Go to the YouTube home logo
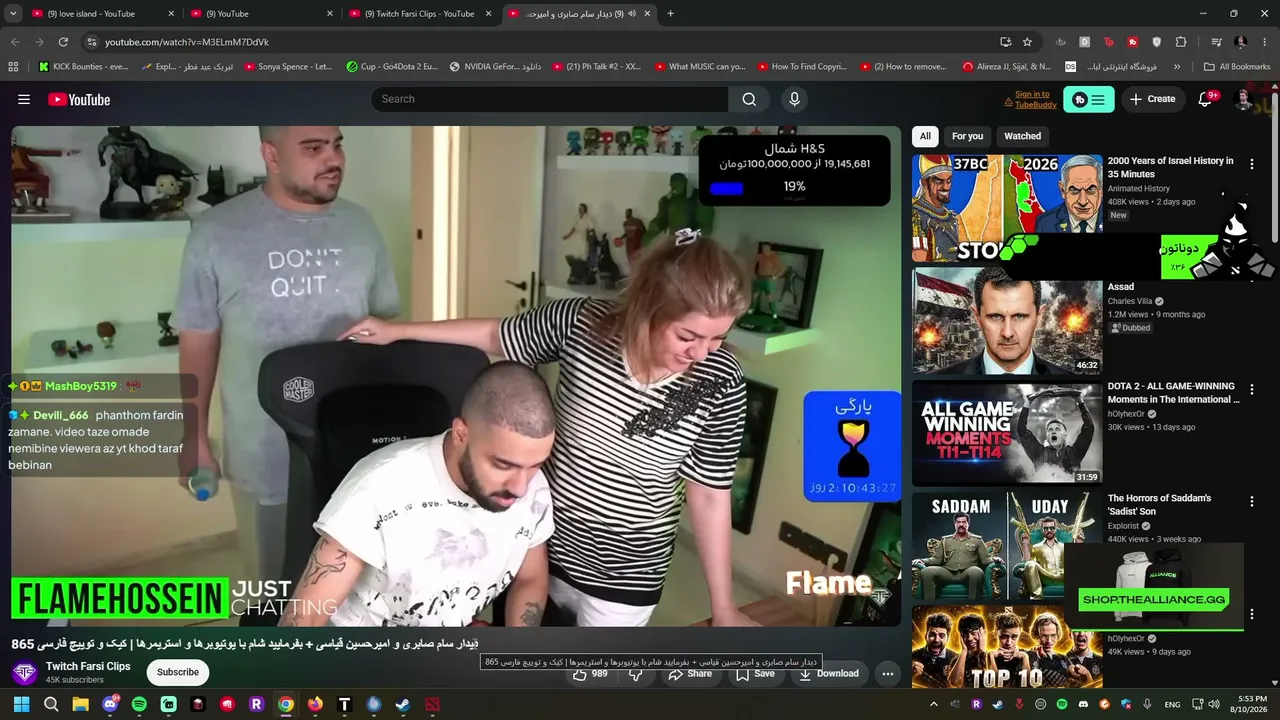 [79, 99]
